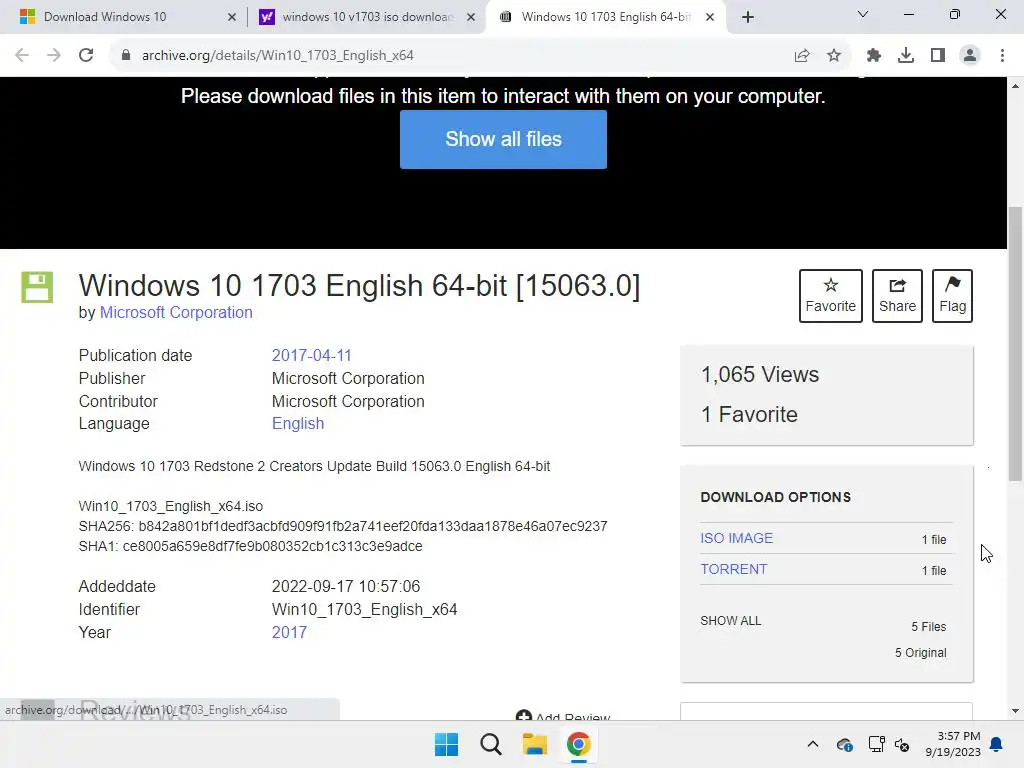Click the scrollbar up arrow
The image size is (1024, 768).
pyautogui.click(x=1015, y=86)
